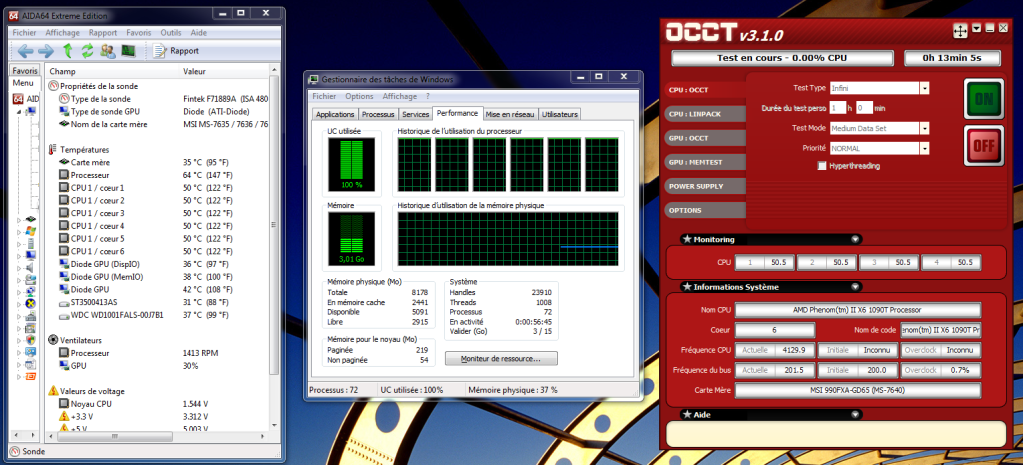Open OCCT OPTIONS panel
This screenshot has width=1023, height=465.
[705, 211]
